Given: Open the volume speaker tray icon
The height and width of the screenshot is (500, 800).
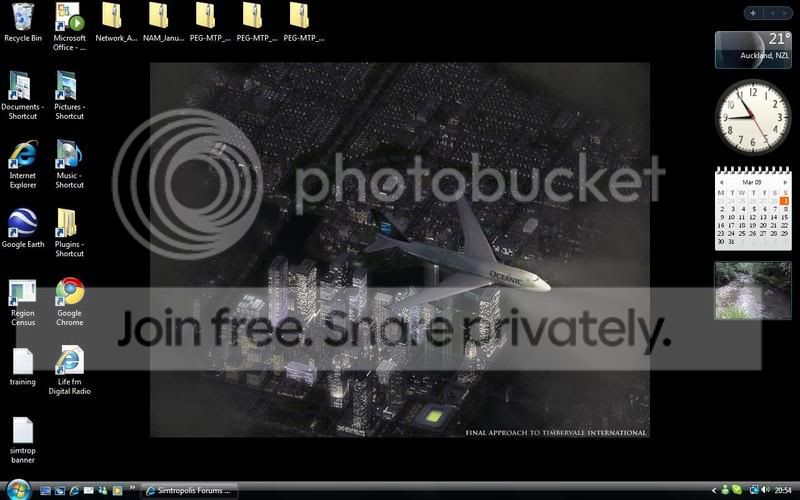Looking at the screenshot, I should [x=765, y=490].
